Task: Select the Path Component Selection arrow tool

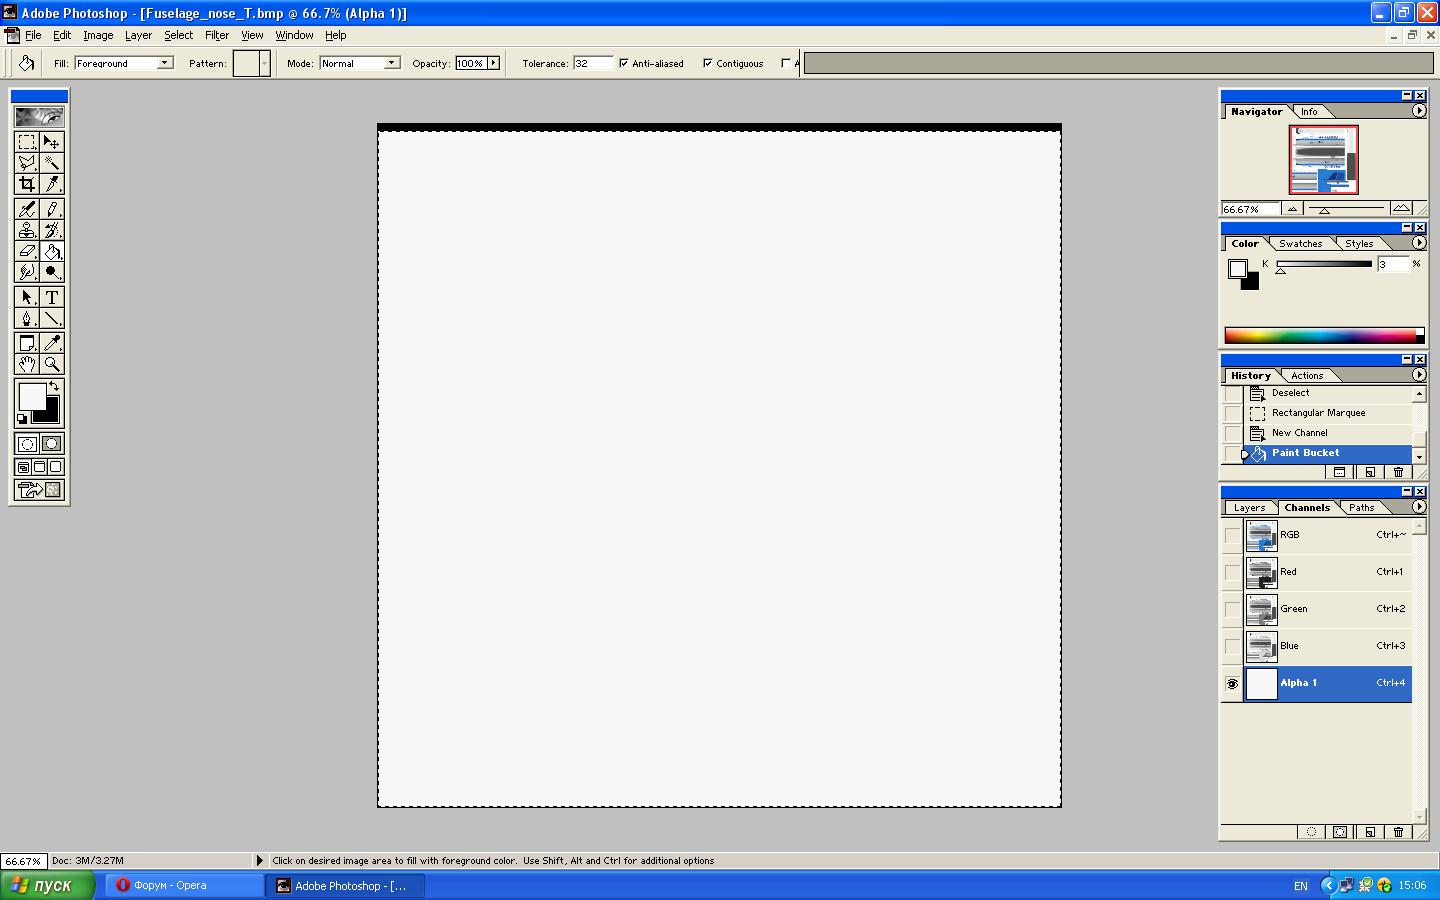Action: point(27,297)
